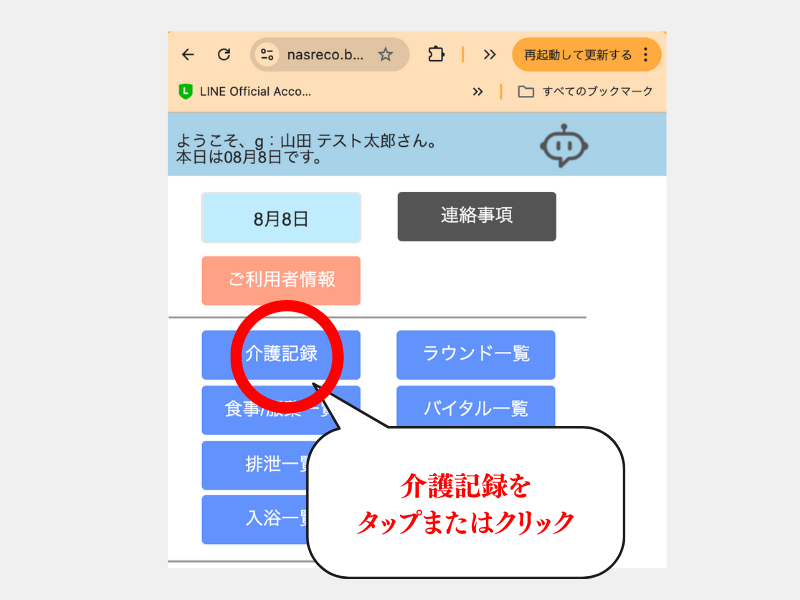View the バイタル一覧 list

(476, 408)
